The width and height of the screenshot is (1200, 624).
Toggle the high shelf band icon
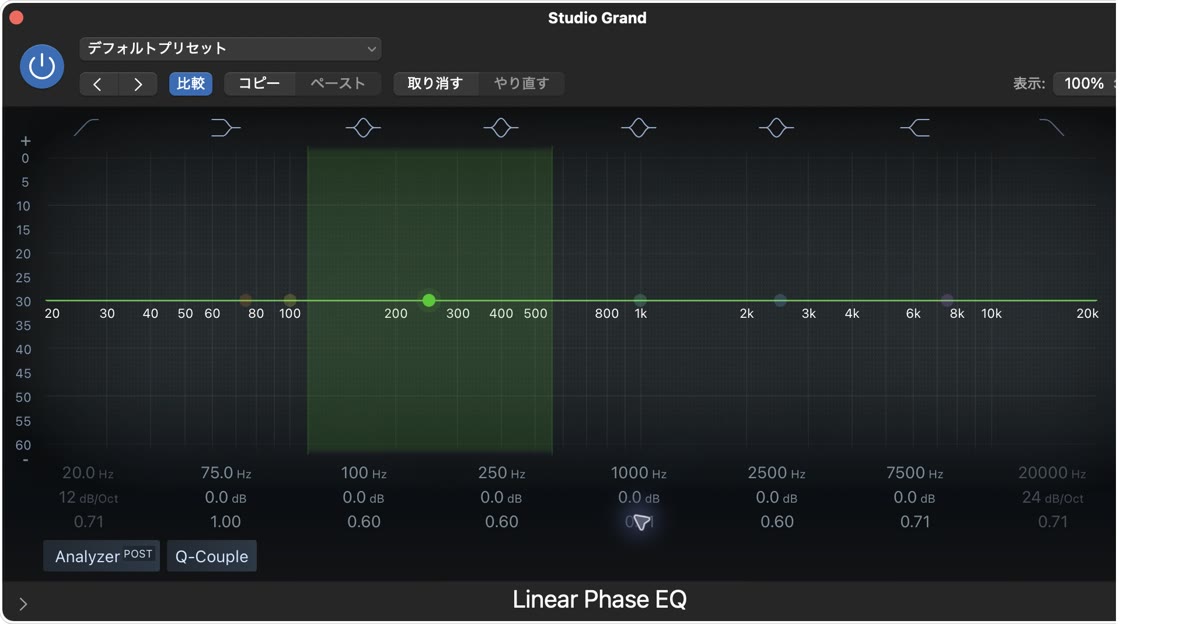[914, 128]
